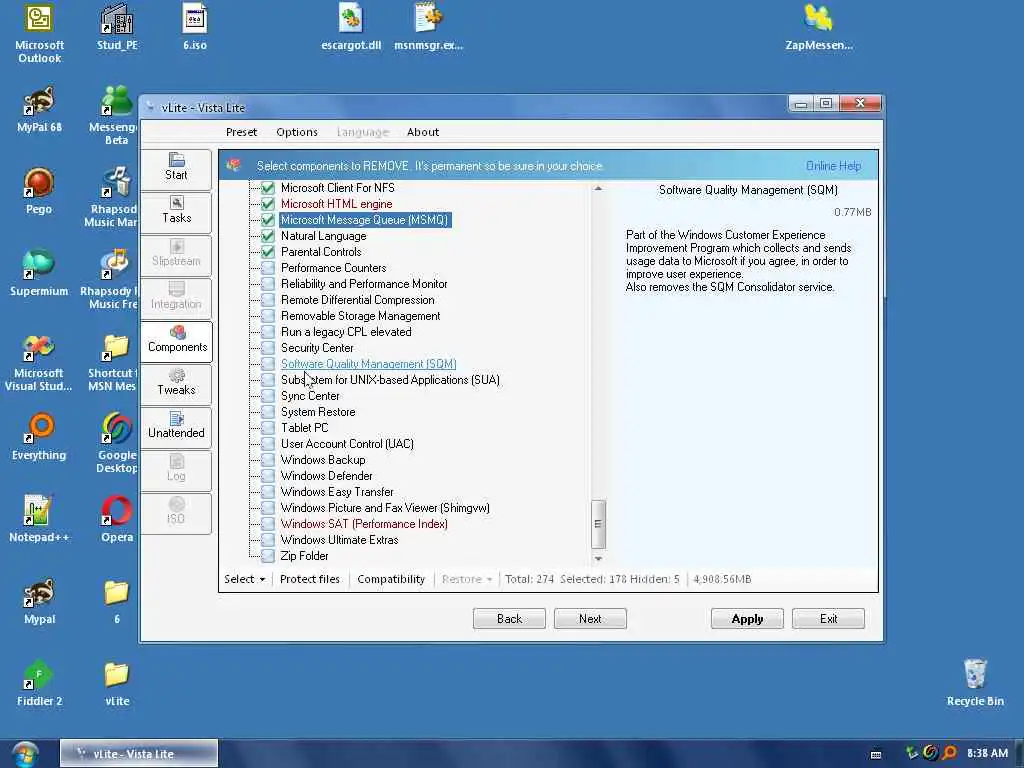Viewport: 1024px width, 768px height.
Task: Click the Back button
Action: [509, 618]
